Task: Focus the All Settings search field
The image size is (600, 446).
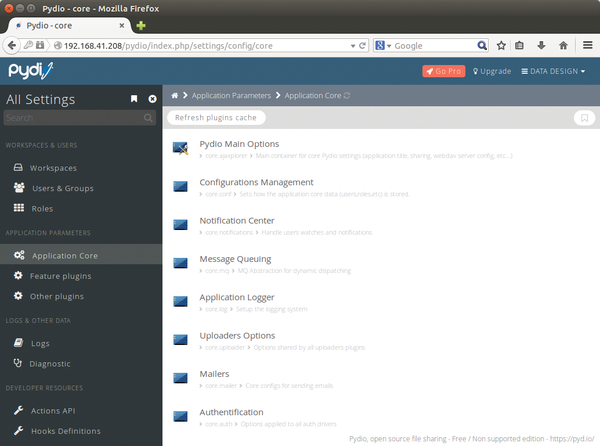Action: [80, 118]
